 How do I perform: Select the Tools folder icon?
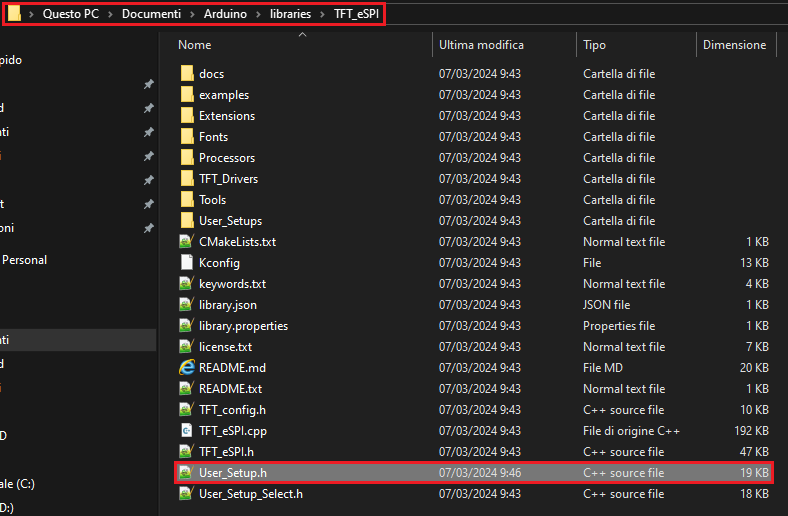coord(187,199)
